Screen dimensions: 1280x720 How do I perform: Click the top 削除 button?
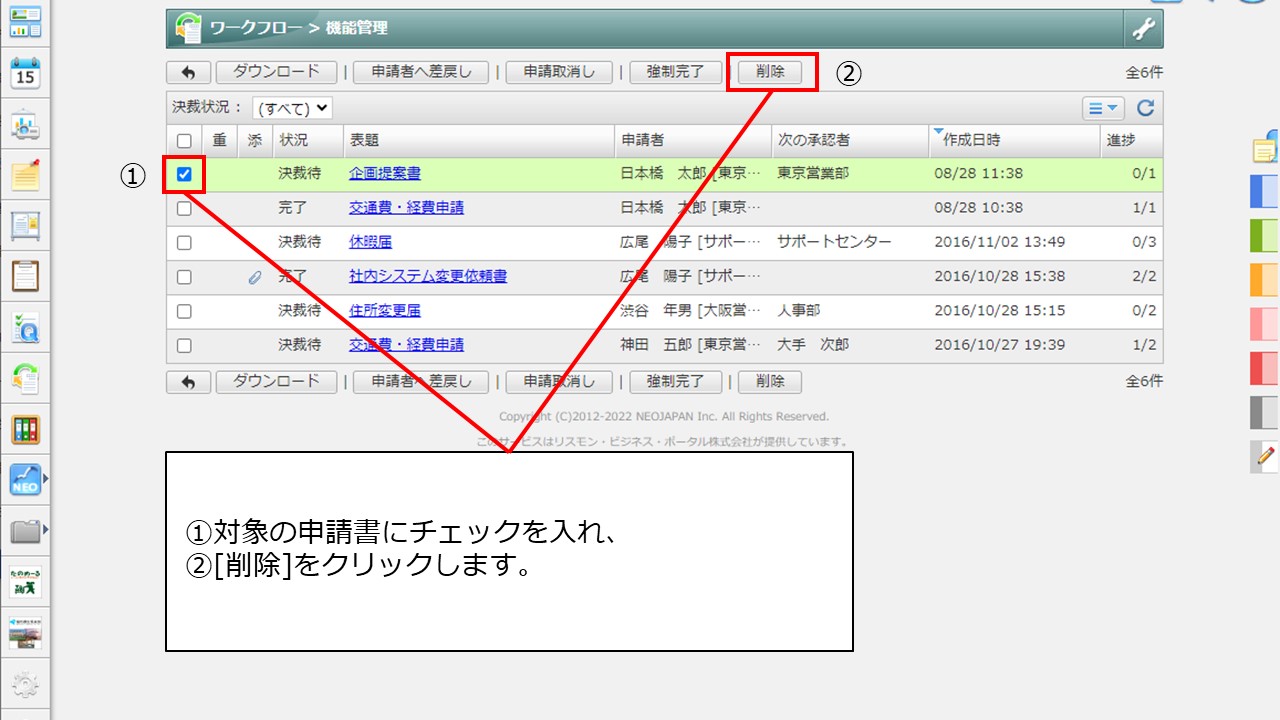click(770, 72)
